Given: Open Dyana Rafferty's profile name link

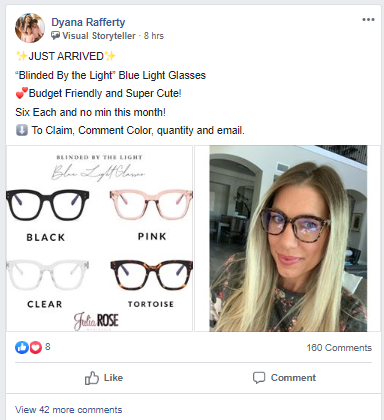Looking at the screenshot, I should pyautogui.click(x=88, y=22).
